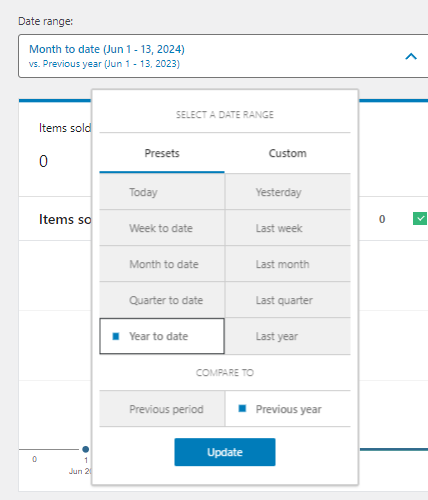This screenshot has height=500, width=428.
Task: Select the Previous period comparison option
Action: point(162,409)
